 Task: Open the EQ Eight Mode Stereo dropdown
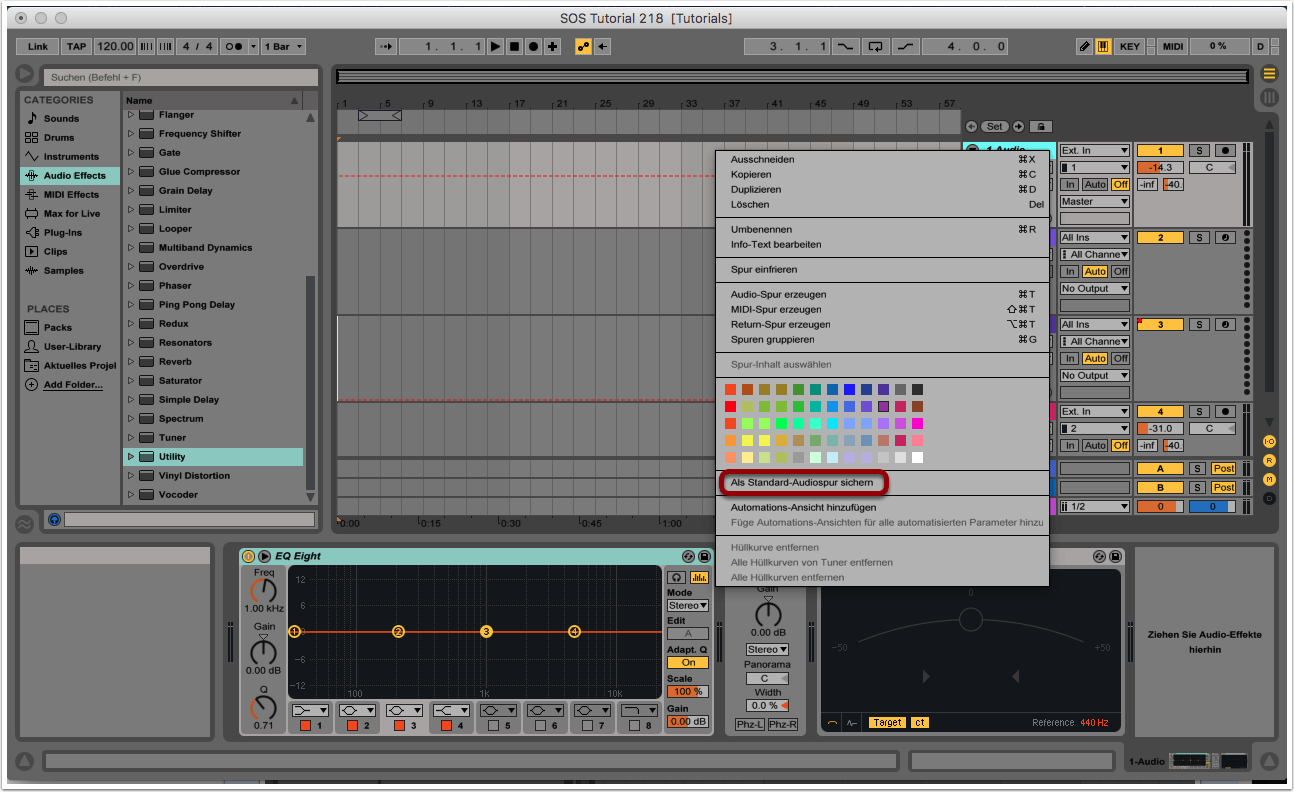tap(688, 606)
